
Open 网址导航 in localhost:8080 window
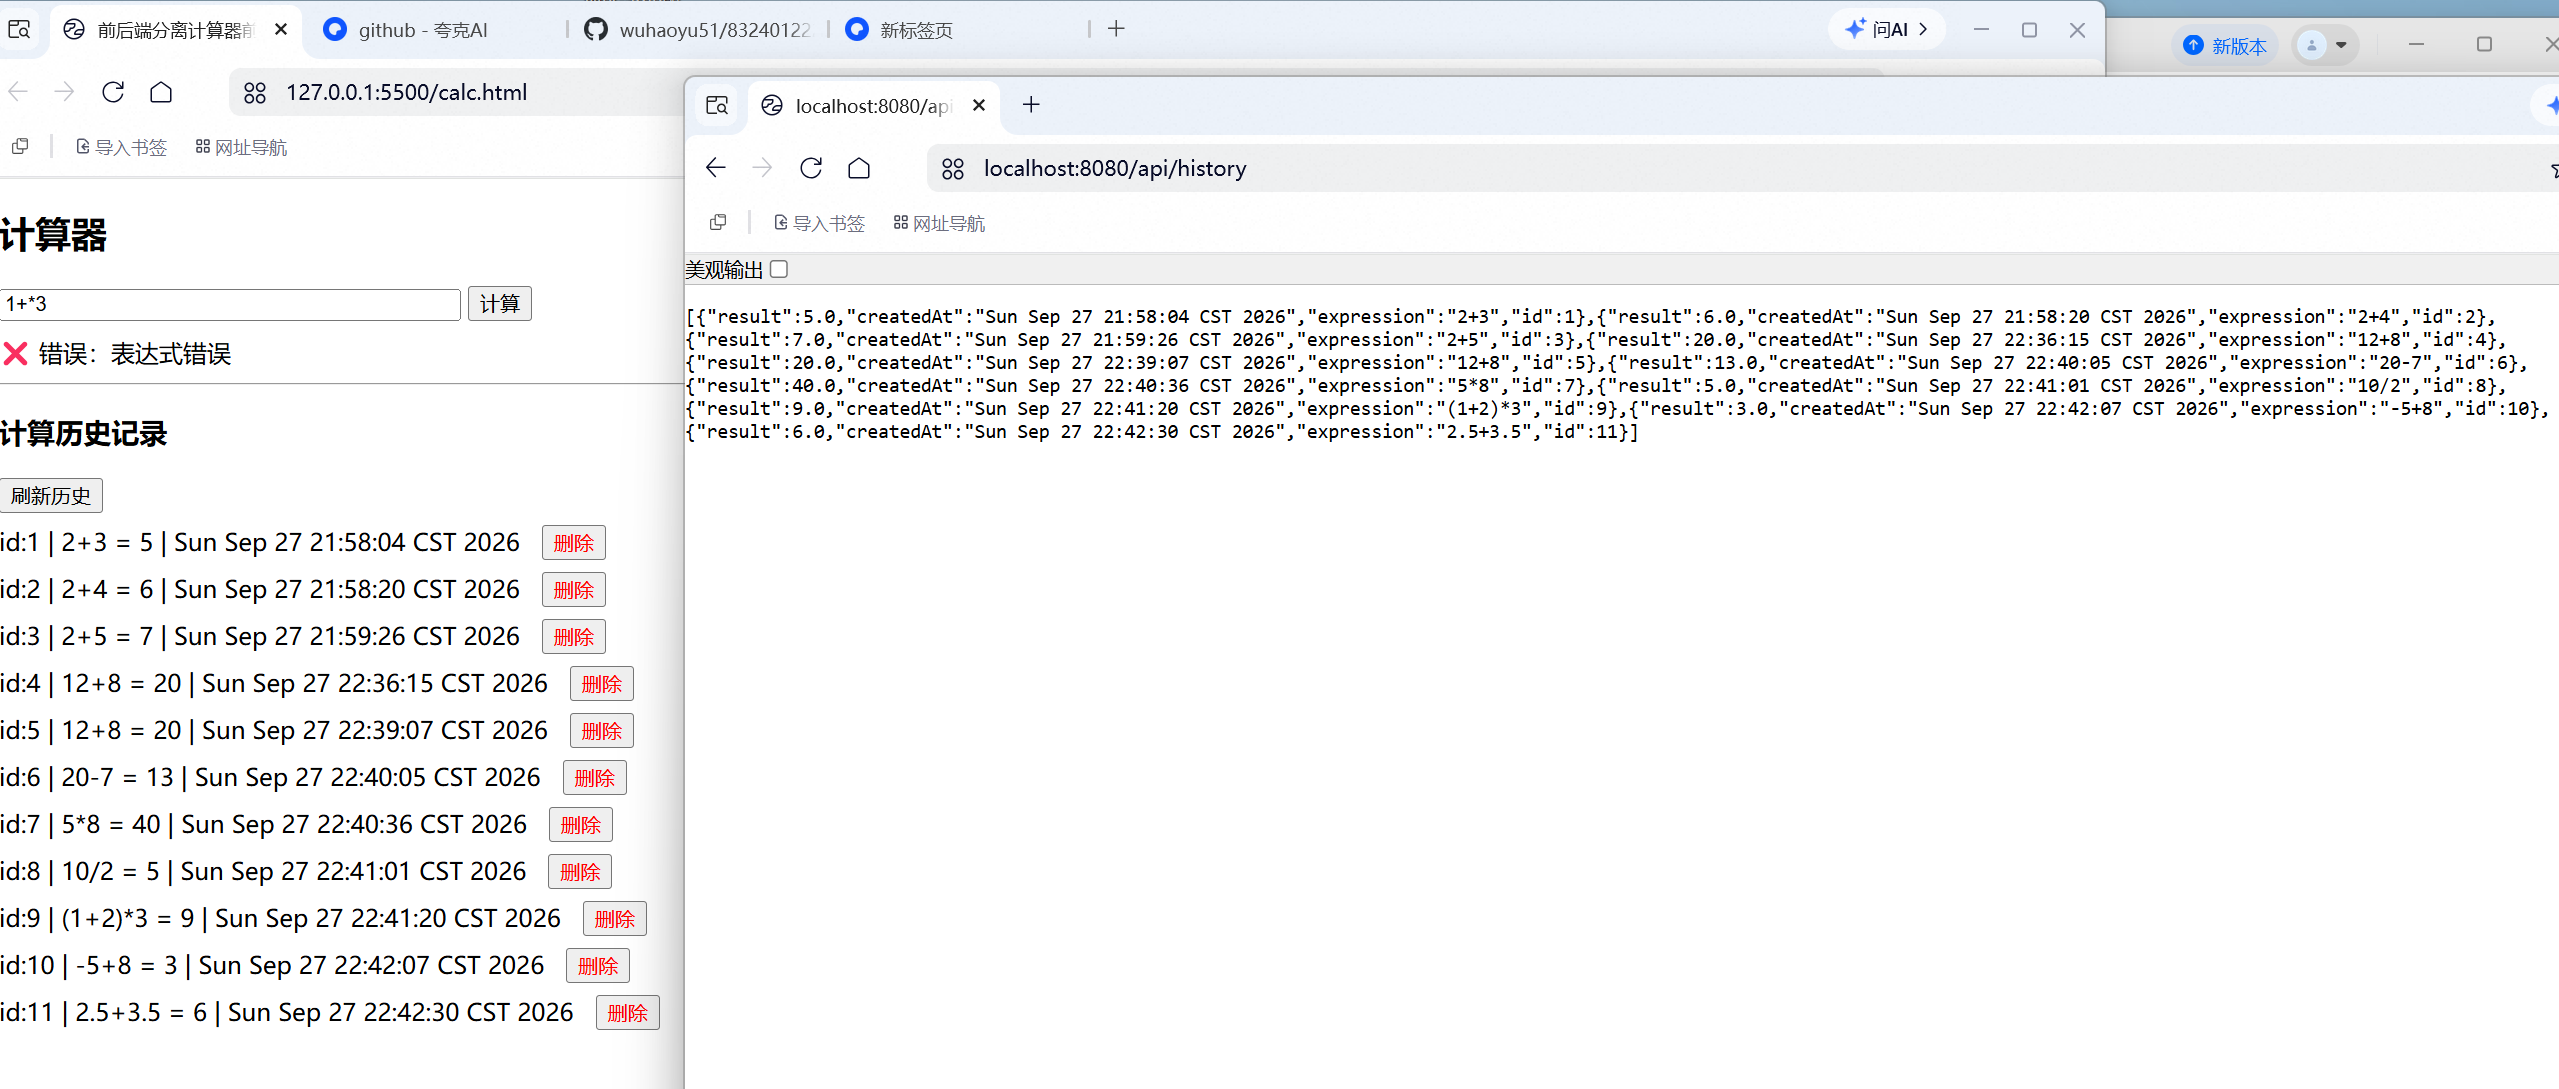[939, 223]
